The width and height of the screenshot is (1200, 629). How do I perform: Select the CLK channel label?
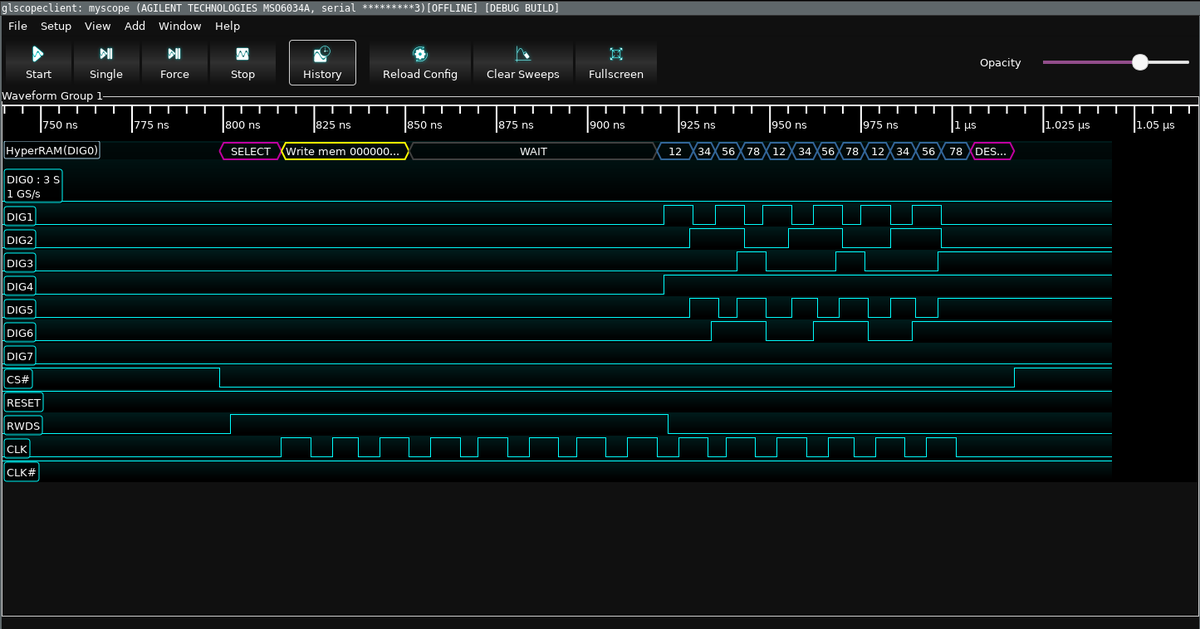(x=18, y=449)
